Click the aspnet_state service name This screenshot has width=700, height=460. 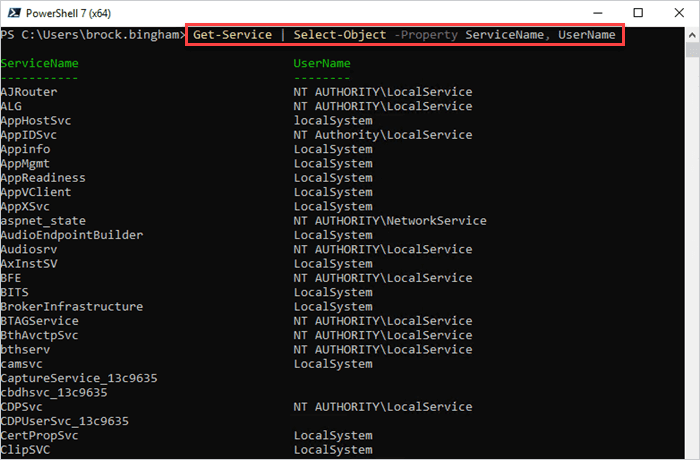43,221
